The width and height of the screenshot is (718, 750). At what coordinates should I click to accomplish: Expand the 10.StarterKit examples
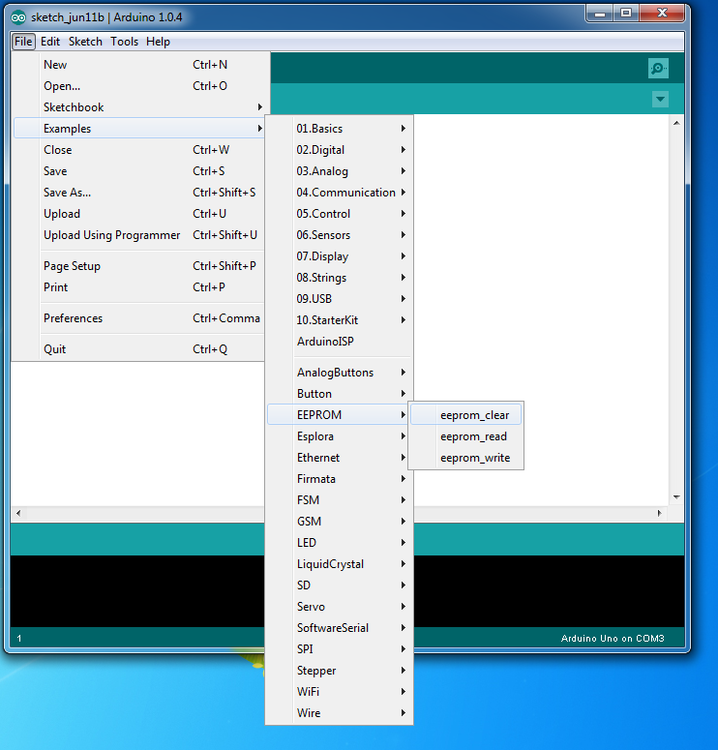coord(339,320)
